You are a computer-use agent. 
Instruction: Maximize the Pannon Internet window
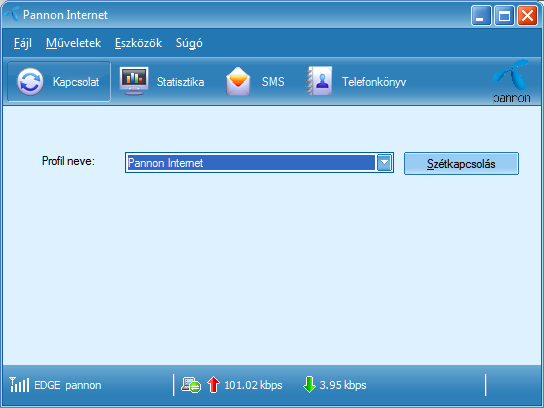[504, 16]
